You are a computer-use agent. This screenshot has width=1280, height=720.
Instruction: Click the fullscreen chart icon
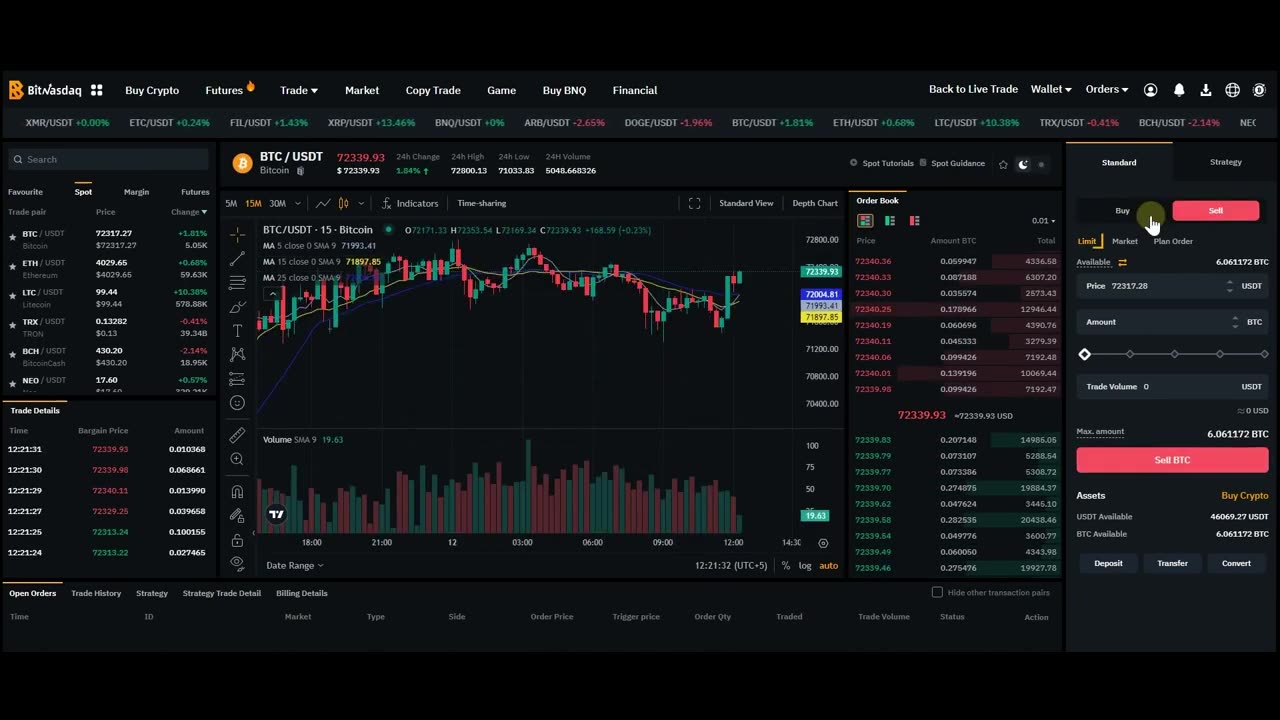point(694,203)
